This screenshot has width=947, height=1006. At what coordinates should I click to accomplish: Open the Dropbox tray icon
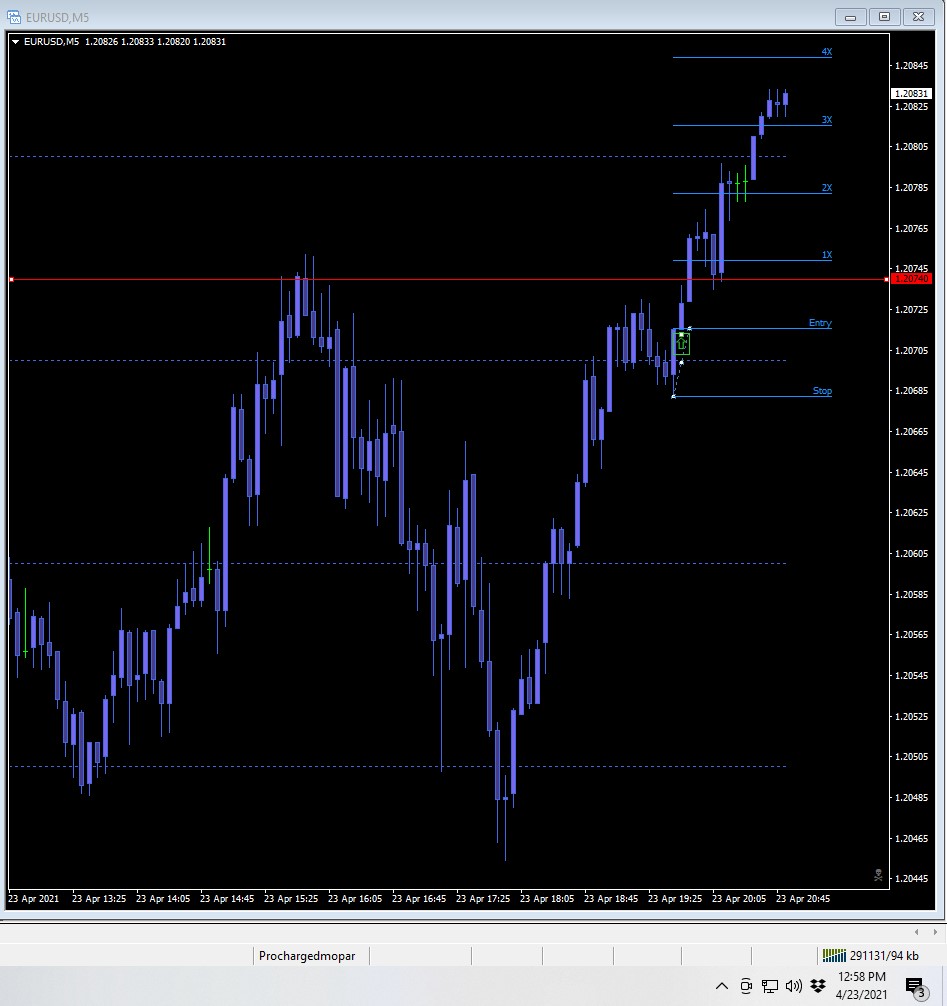click(x=818, y=985)
